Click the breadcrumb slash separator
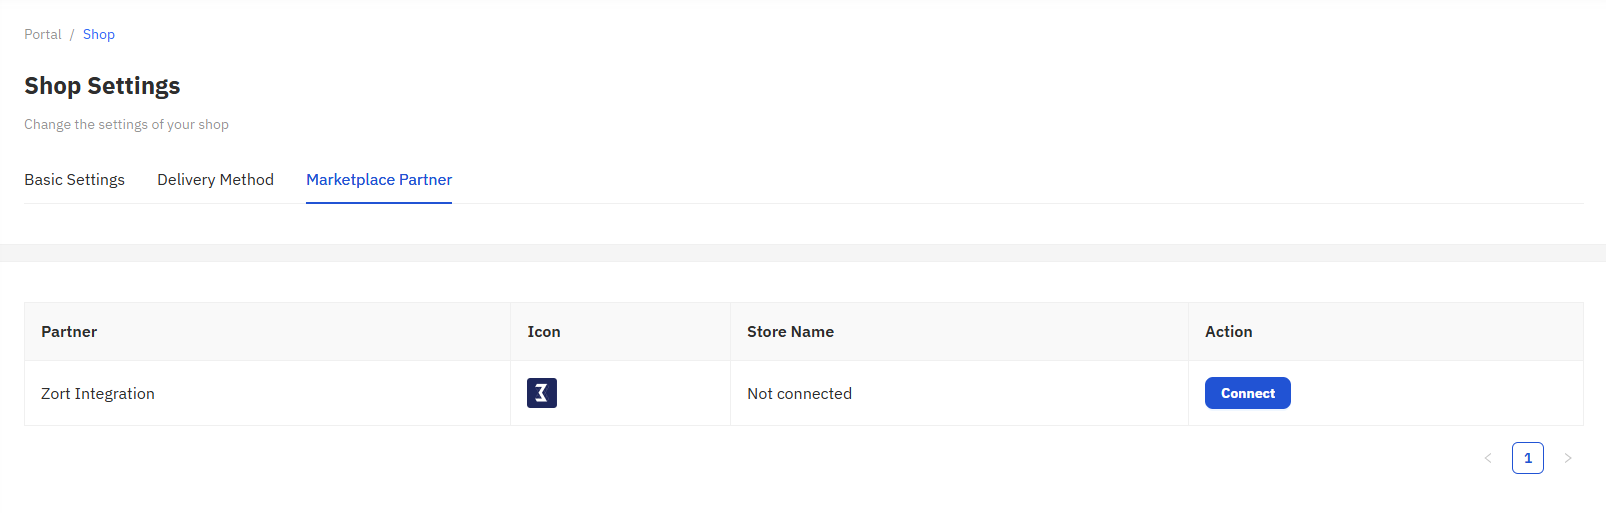Screen dimensions: 1606x513 click(x=72, y=34)
